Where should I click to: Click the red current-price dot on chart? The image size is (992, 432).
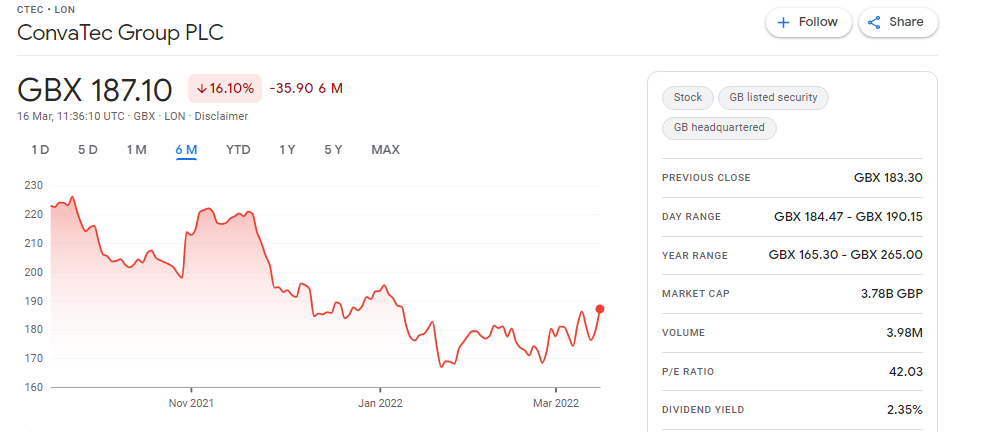tap(600, 309)
